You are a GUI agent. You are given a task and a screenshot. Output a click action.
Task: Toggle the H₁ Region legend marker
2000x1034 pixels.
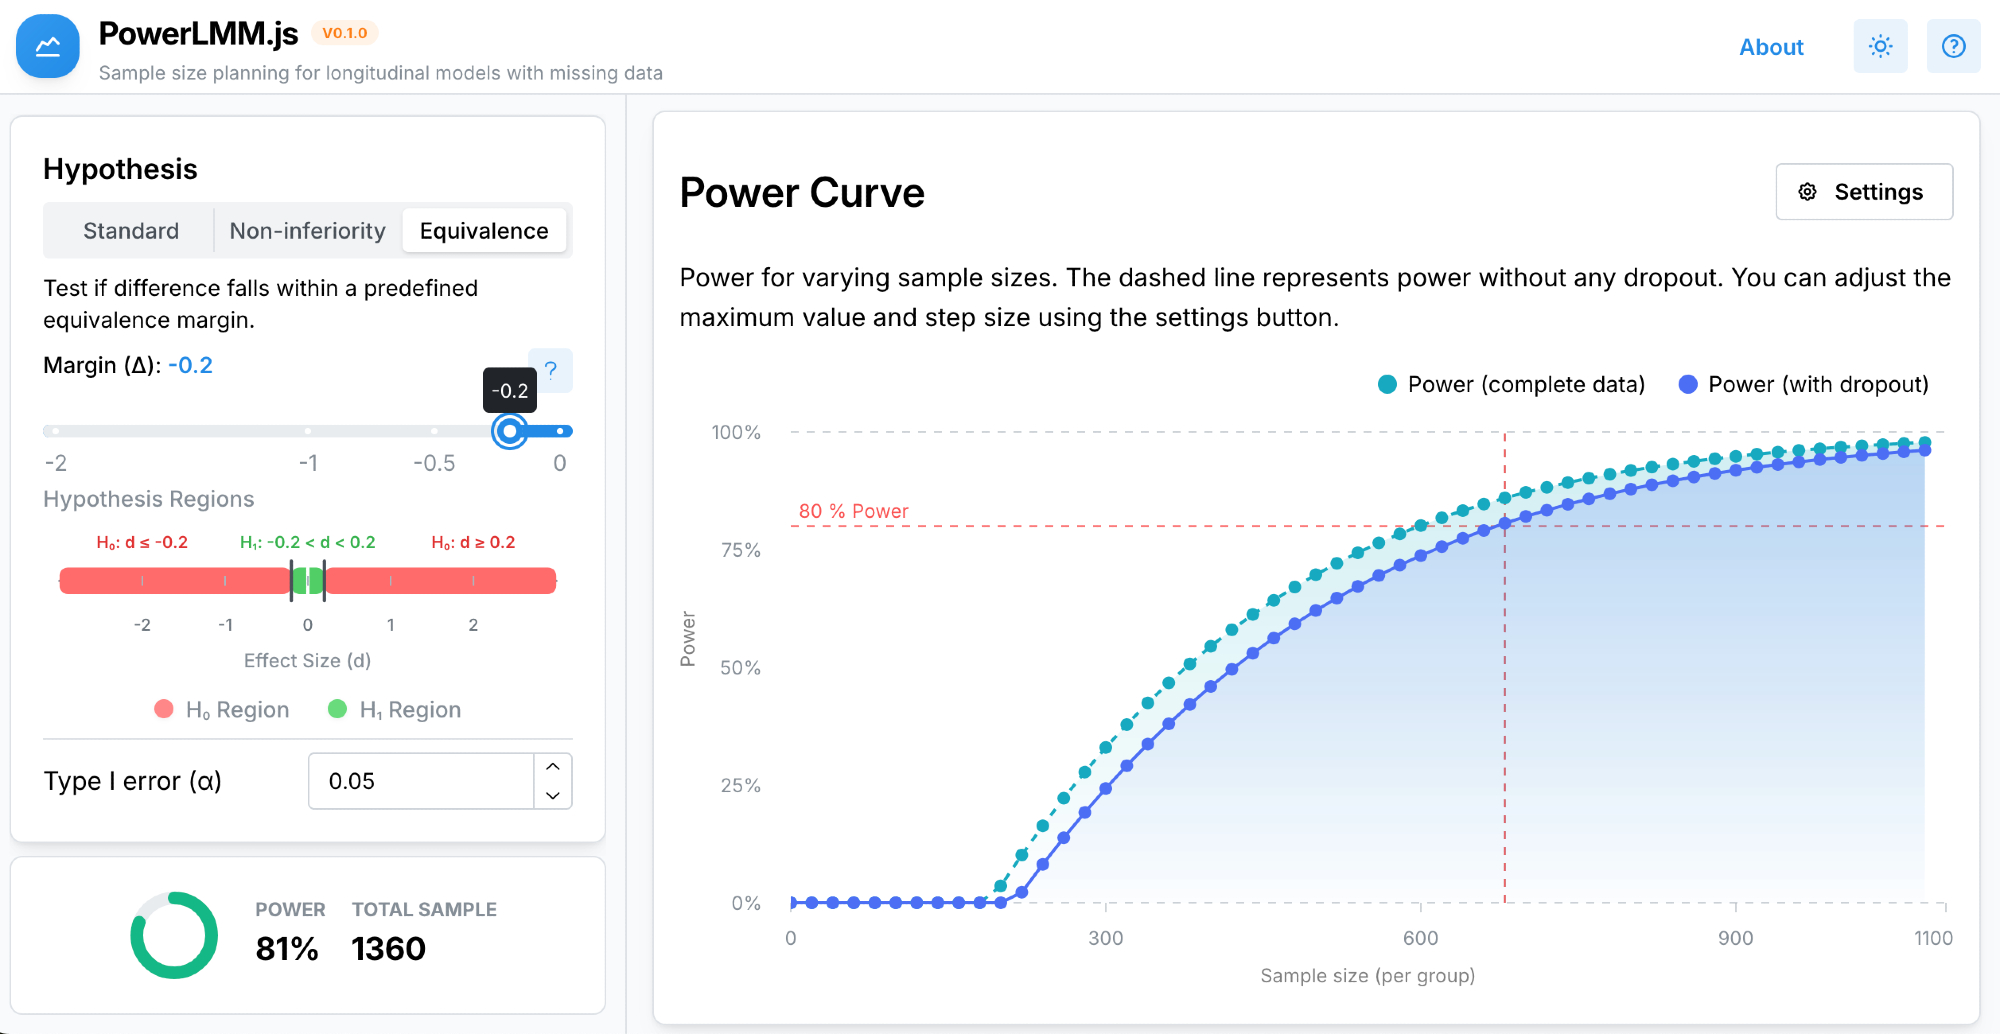[338, 709]
